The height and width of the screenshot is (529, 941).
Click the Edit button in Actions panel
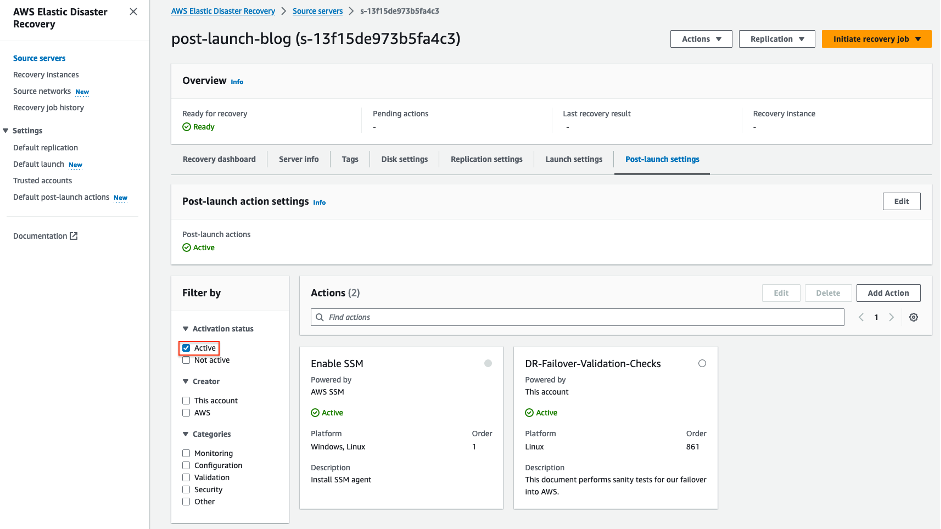[x=781, y=293]
